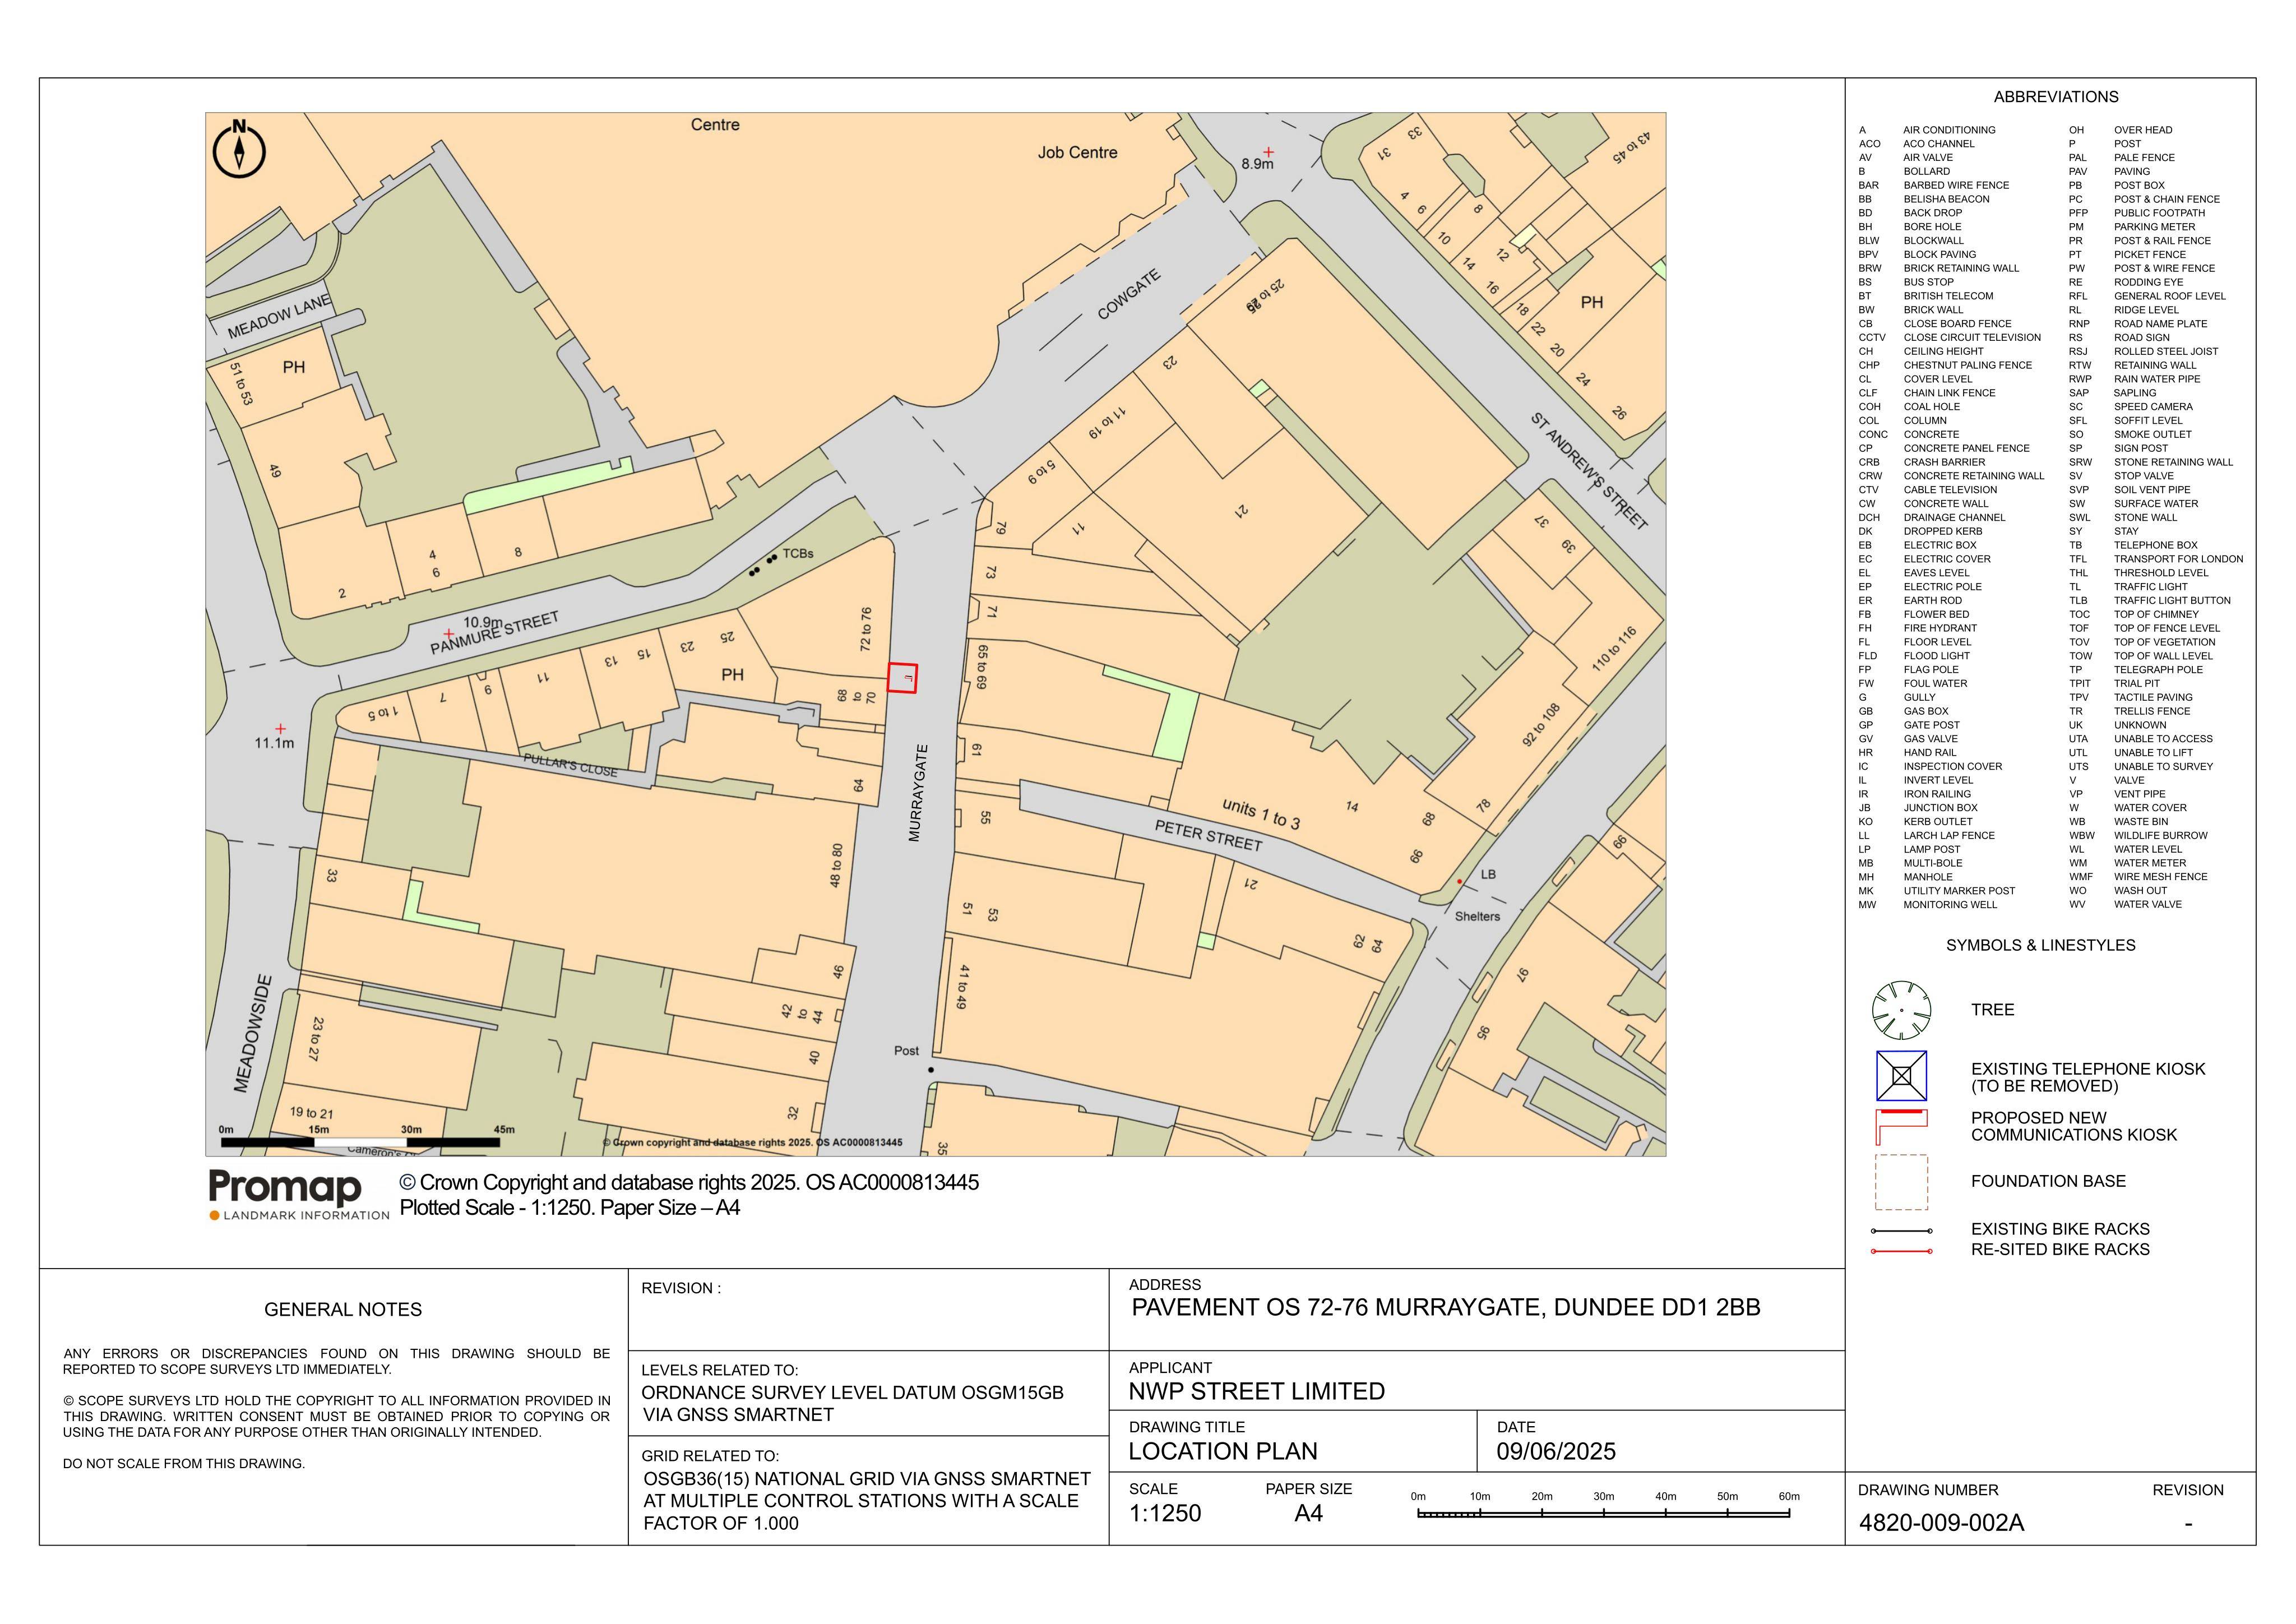Image resolution: width=2296 pixels, height=1624 pixels.
Task: Click the PETER STREET label
Action: 1208,835
